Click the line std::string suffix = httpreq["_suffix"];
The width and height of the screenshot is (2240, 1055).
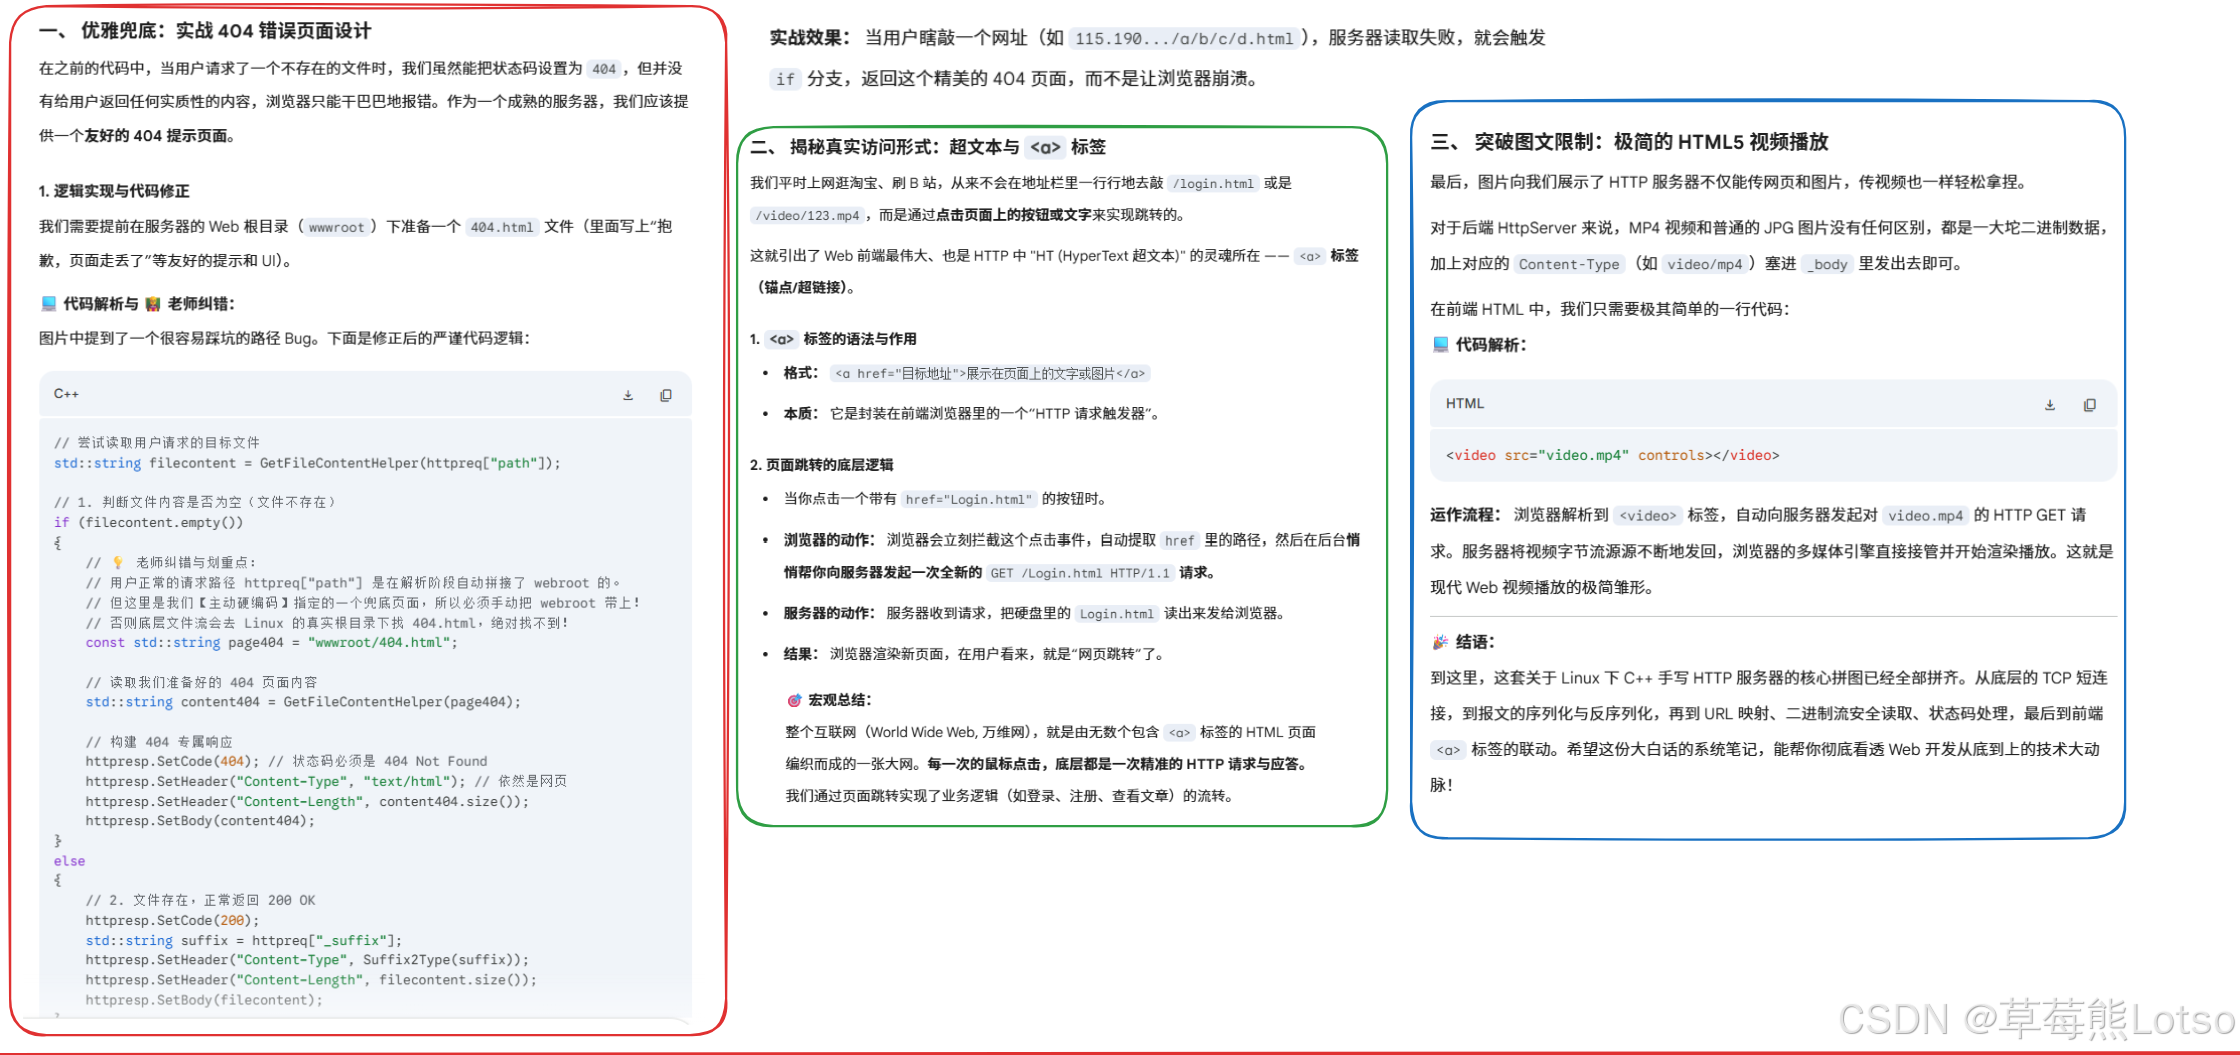(244, 940)
